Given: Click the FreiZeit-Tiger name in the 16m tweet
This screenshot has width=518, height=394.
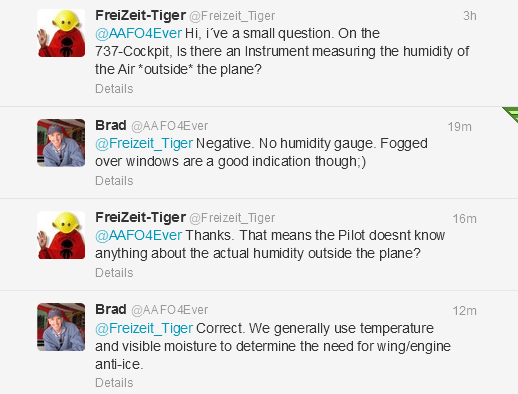Looking at the screenshot, I should 140,217.
